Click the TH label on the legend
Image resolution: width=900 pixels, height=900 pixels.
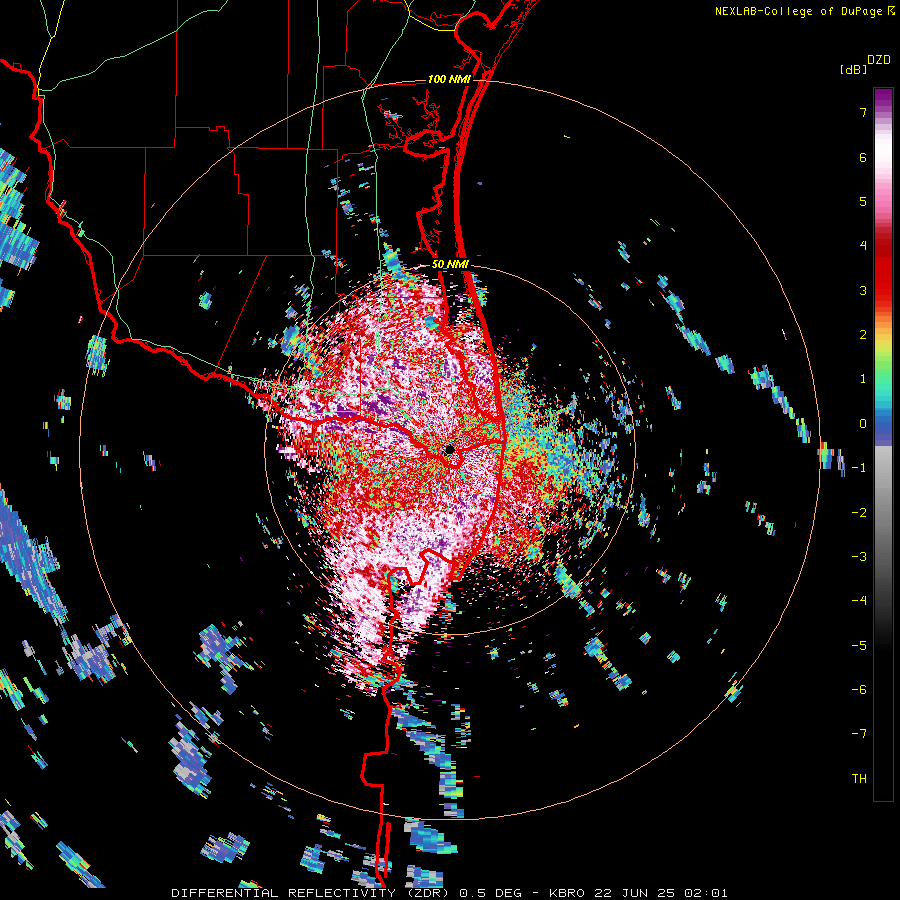pyautogui.click(x=859, y=778)
